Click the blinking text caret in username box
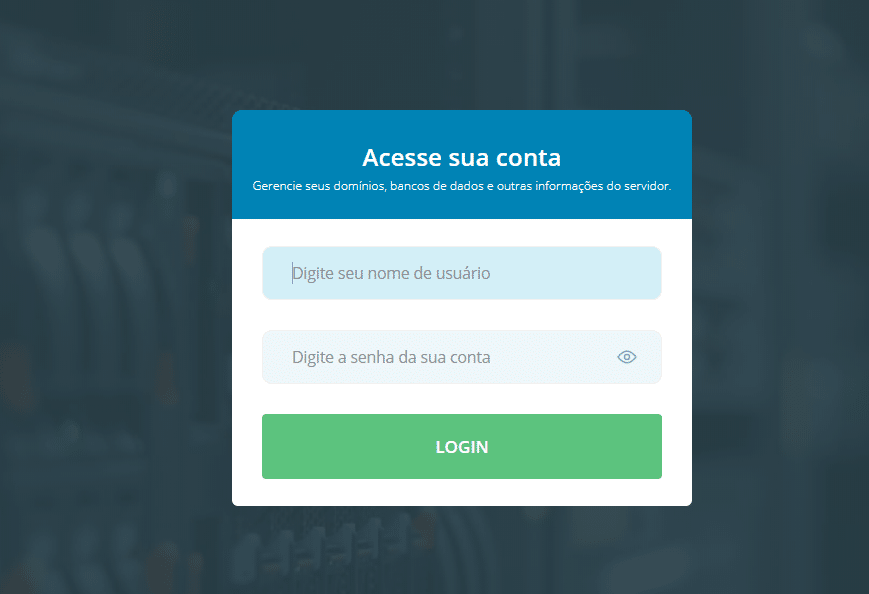Viewport: 869px width, 594px height. tap(293, 273)
